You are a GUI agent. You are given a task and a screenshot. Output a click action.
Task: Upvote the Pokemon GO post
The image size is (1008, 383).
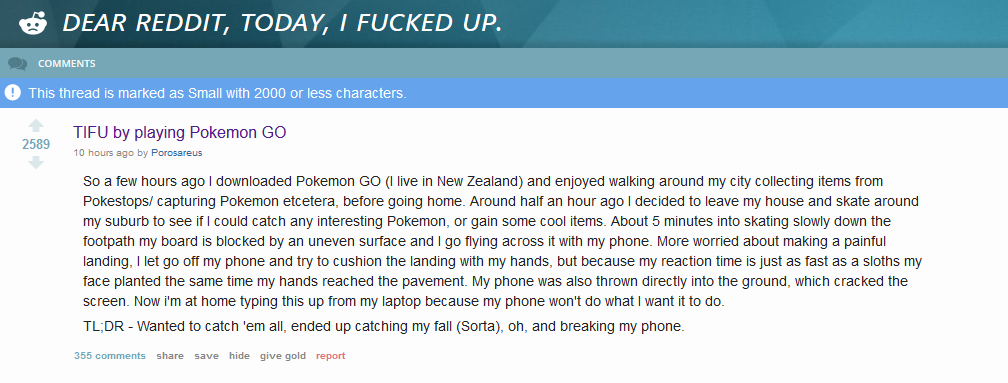(36, 125)
